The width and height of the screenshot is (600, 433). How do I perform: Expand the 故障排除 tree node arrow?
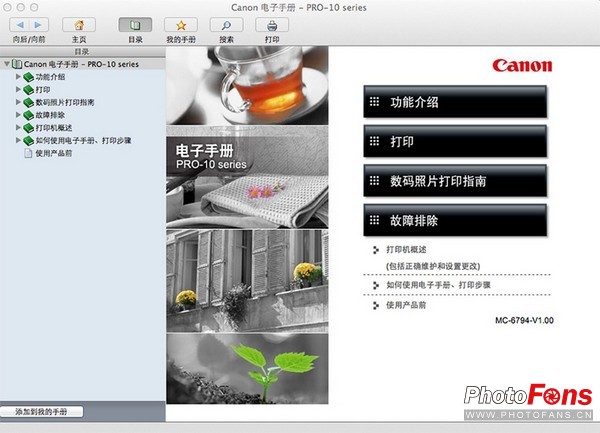(18, 115)
